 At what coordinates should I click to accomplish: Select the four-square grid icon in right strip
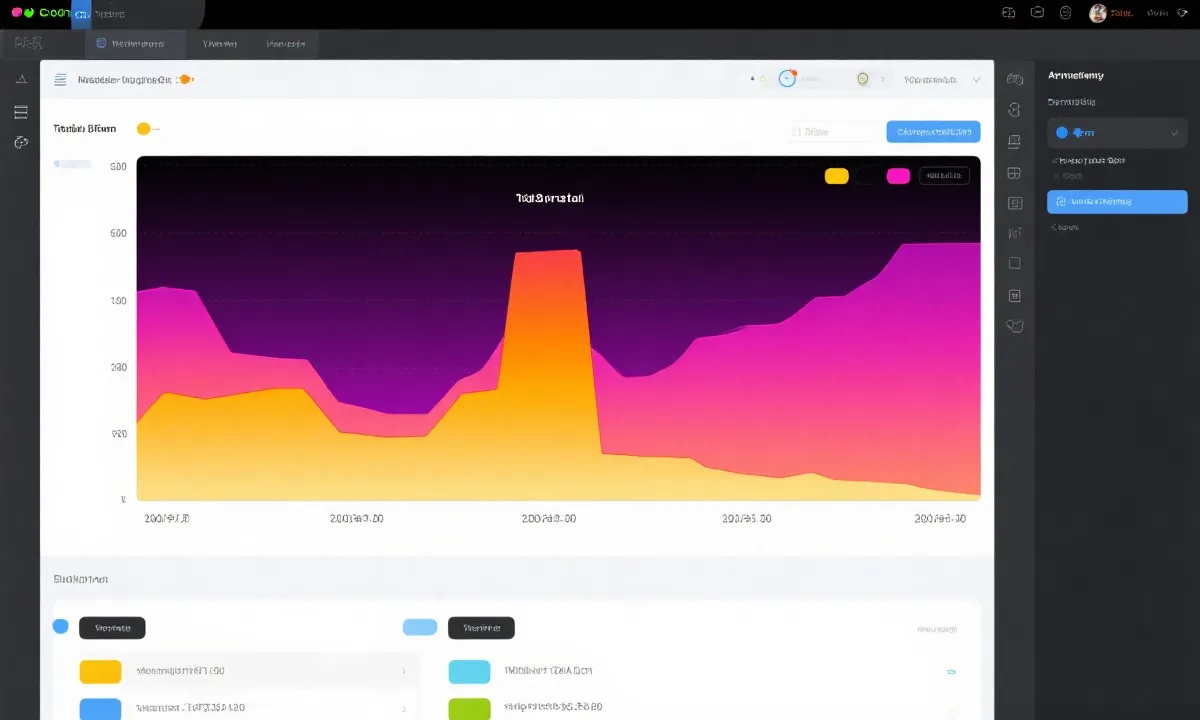click(1014, 173)
